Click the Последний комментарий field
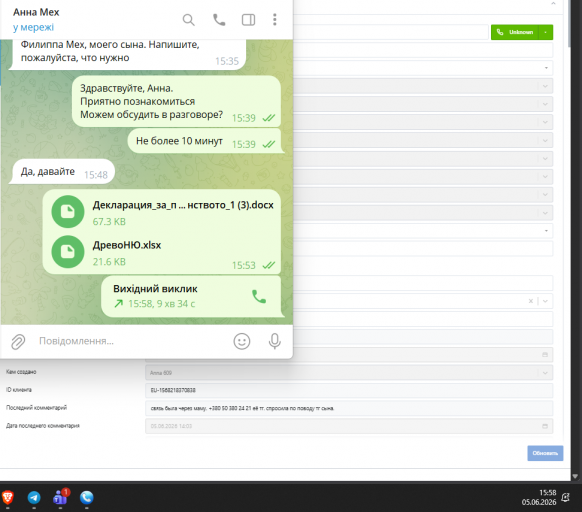This screenshot has width=582, height=512. 349,408
